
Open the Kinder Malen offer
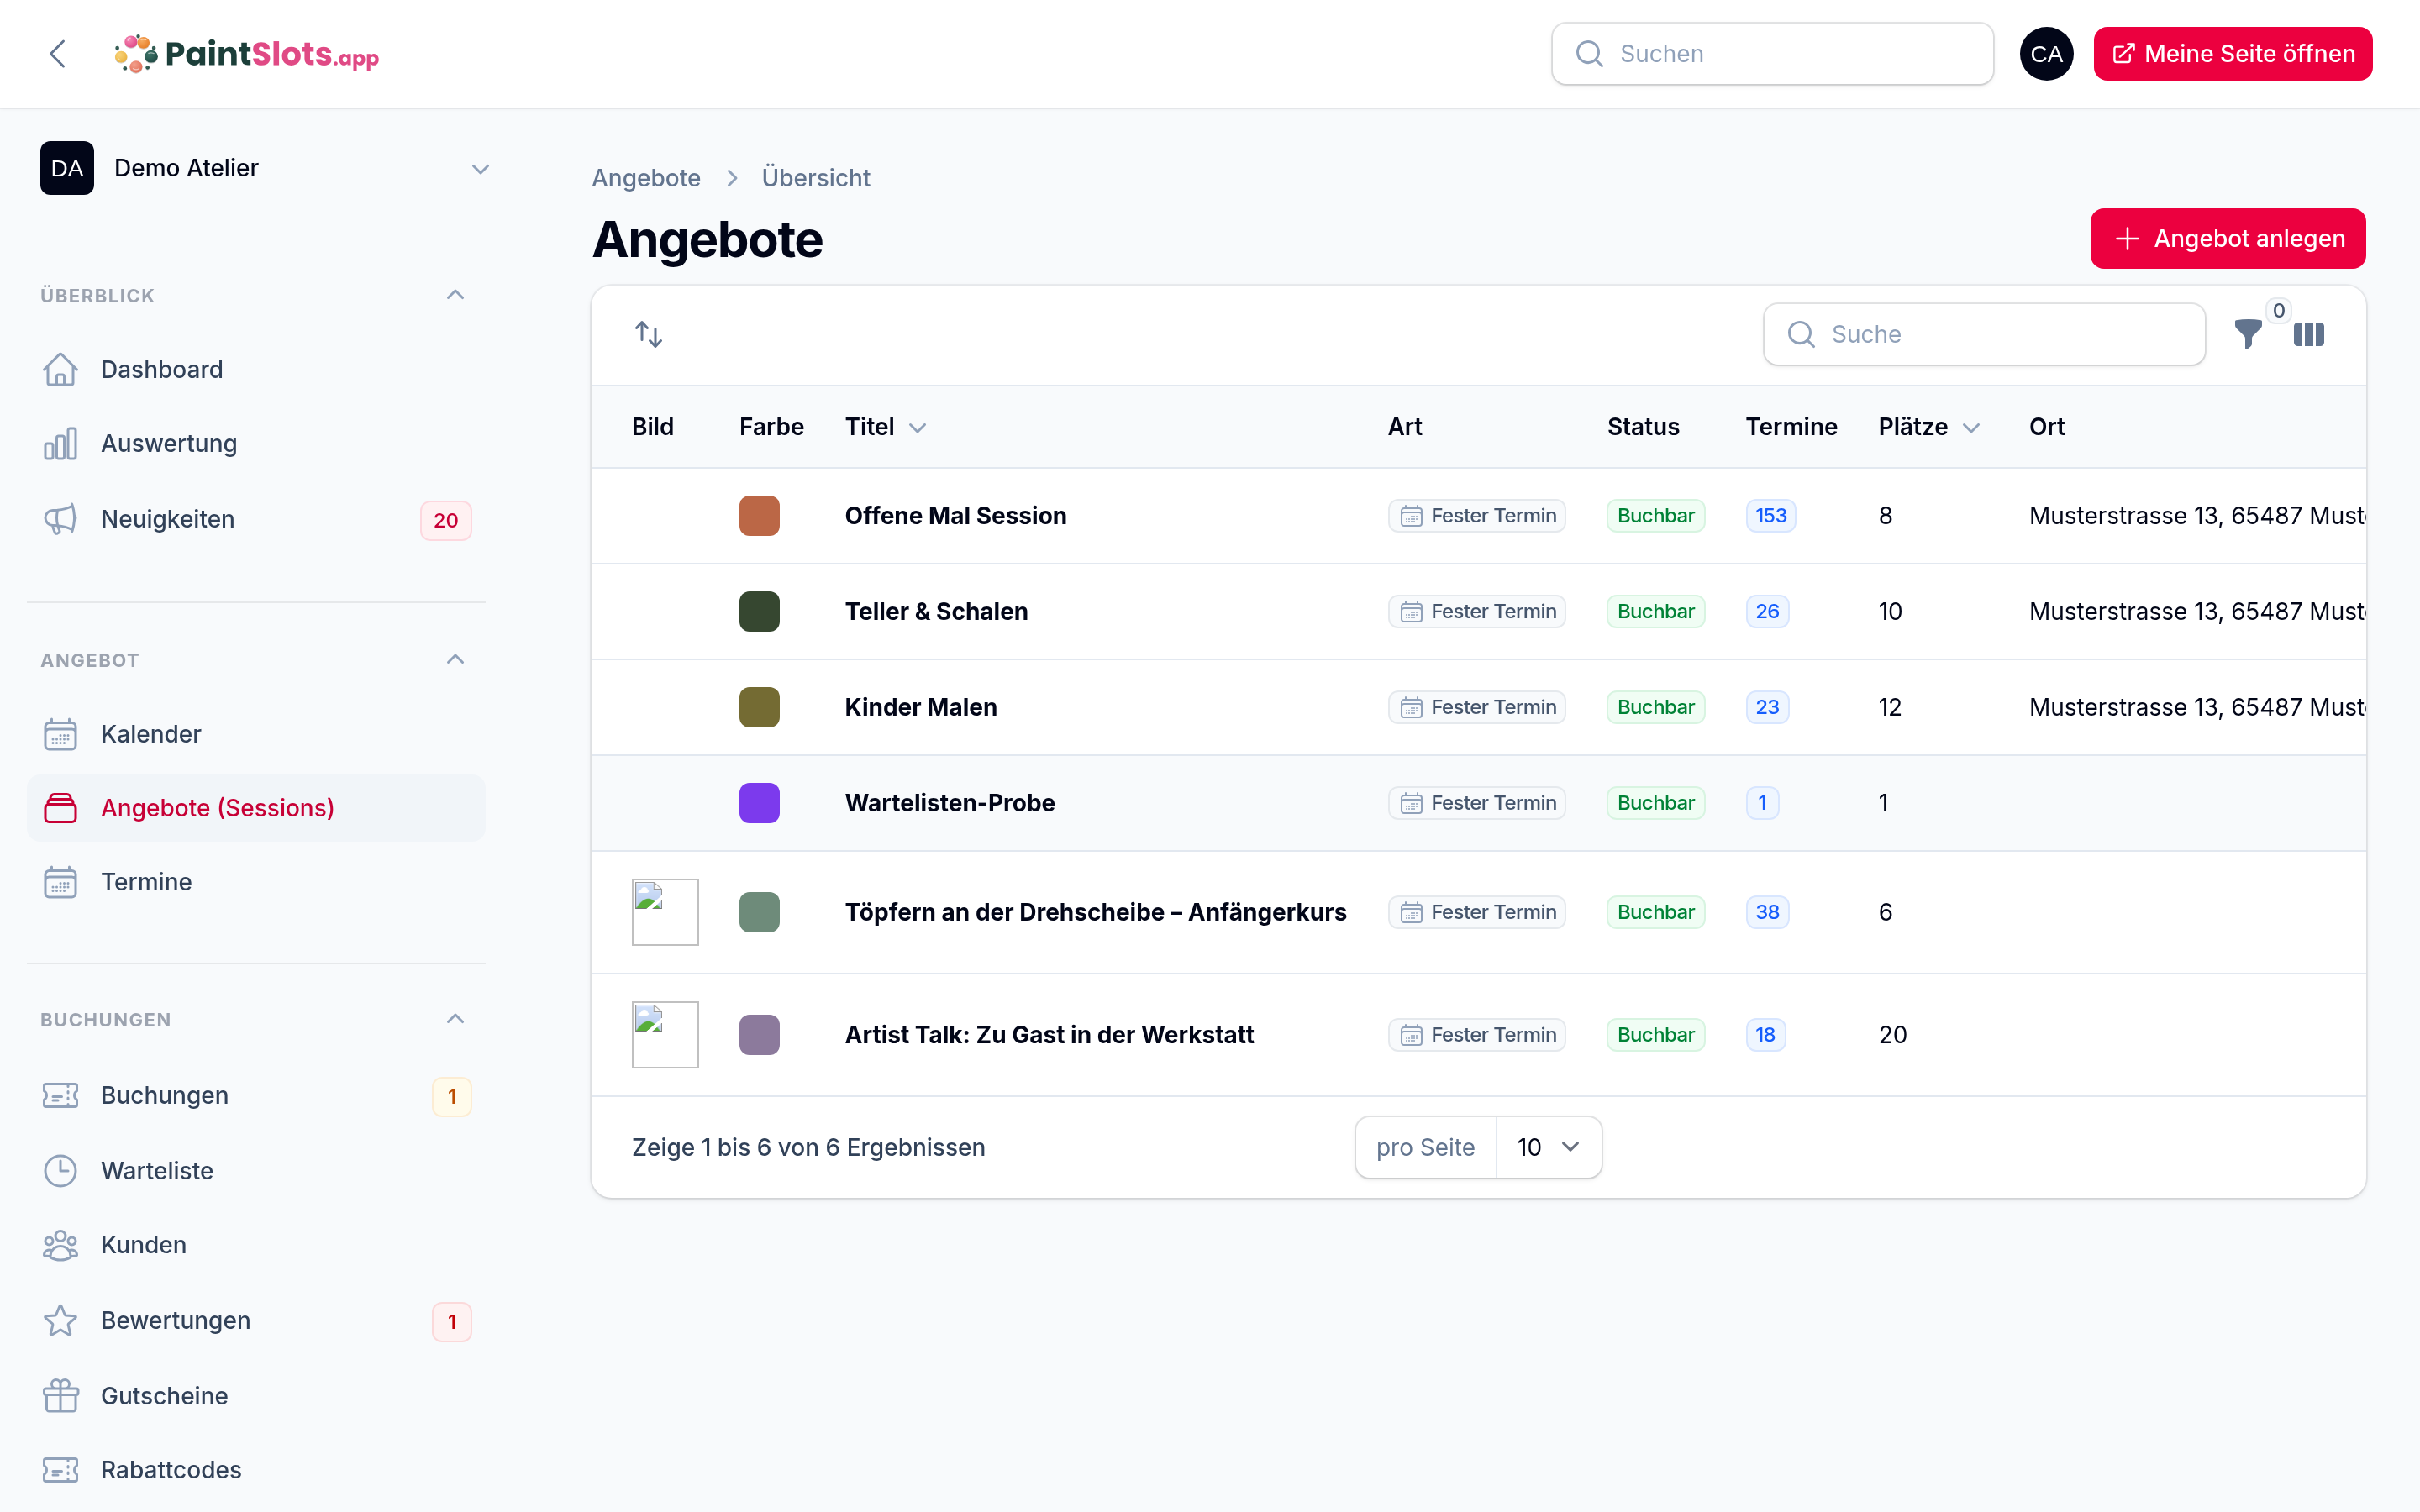[x=920, y=707]
